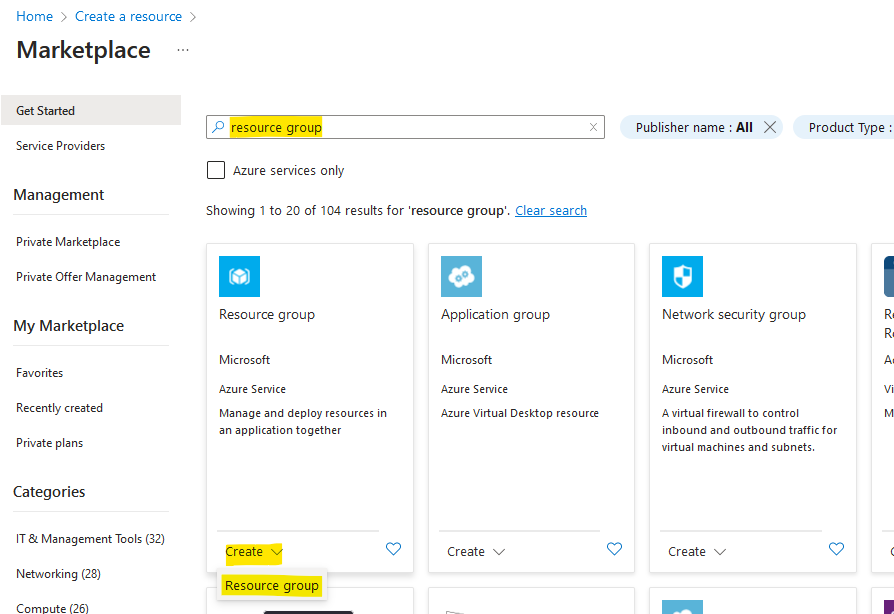This screenshot has height=614, width=894.
Task: Clear the search text via the X icon
Action: (x=593, y=127)
